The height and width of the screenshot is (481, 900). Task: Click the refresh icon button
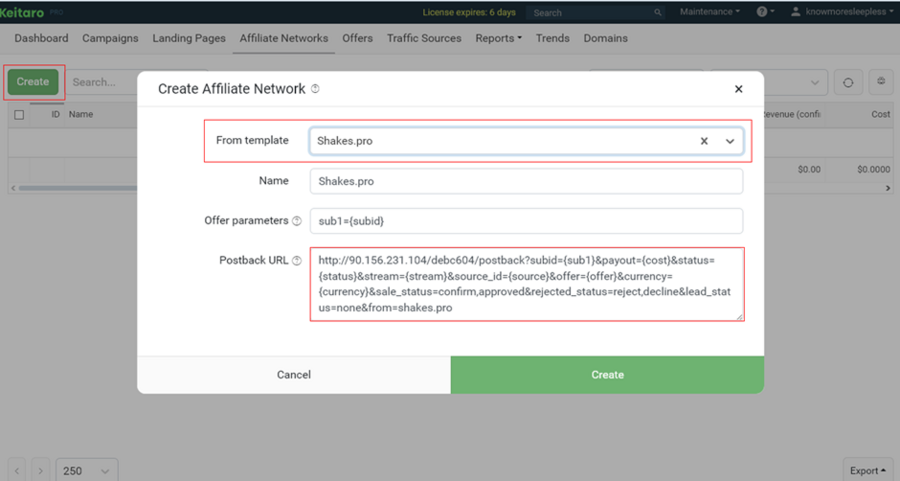coord(848,83)
